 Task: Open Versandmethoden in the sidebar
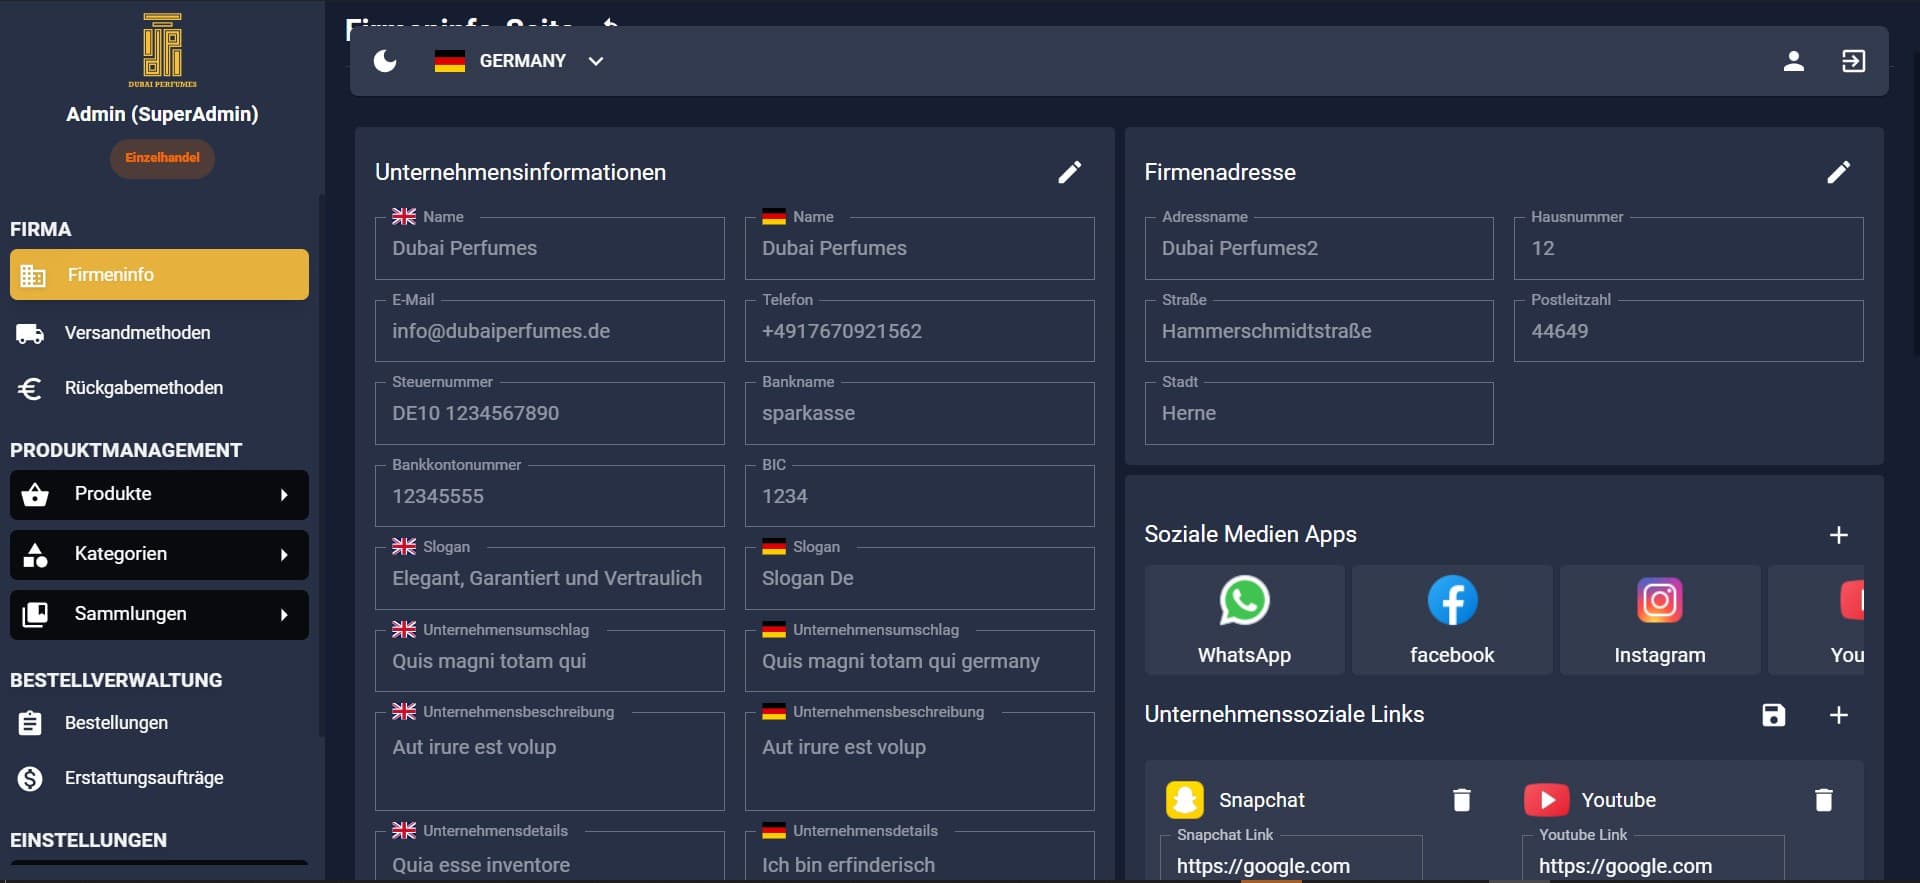pyautogui.click(x=137, y=333)
